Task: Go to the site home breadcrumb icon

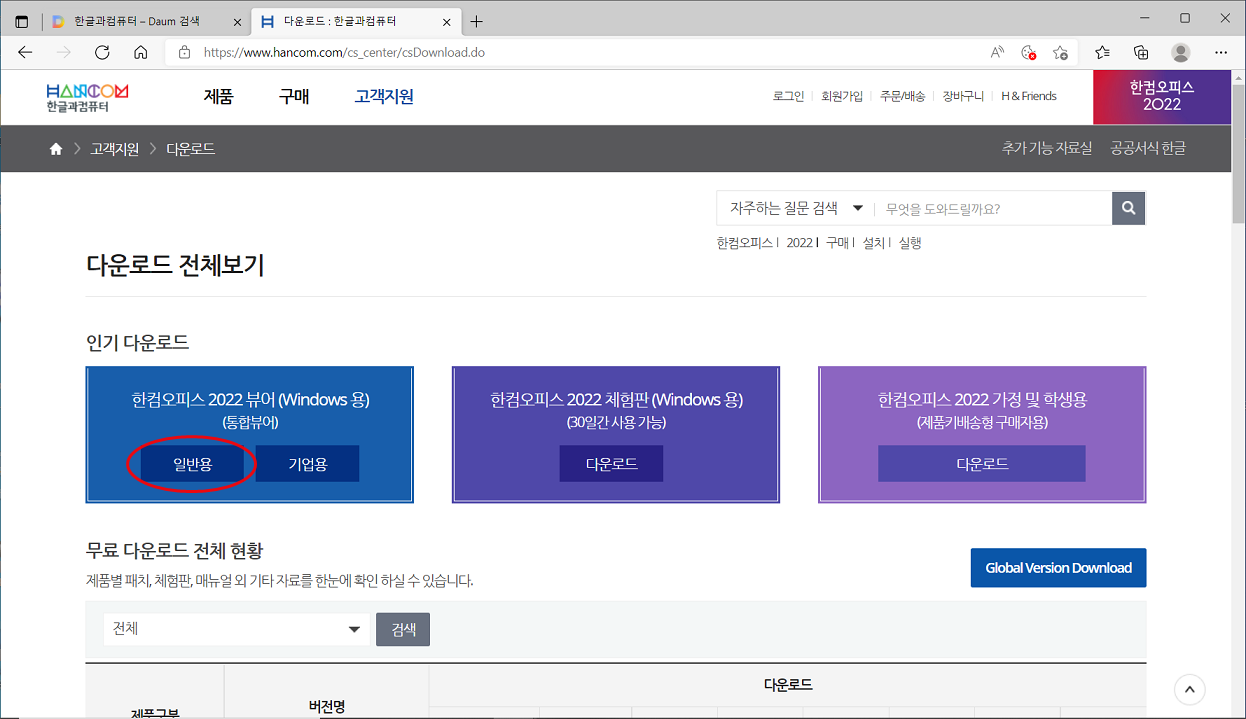Action: pos(56,149)
